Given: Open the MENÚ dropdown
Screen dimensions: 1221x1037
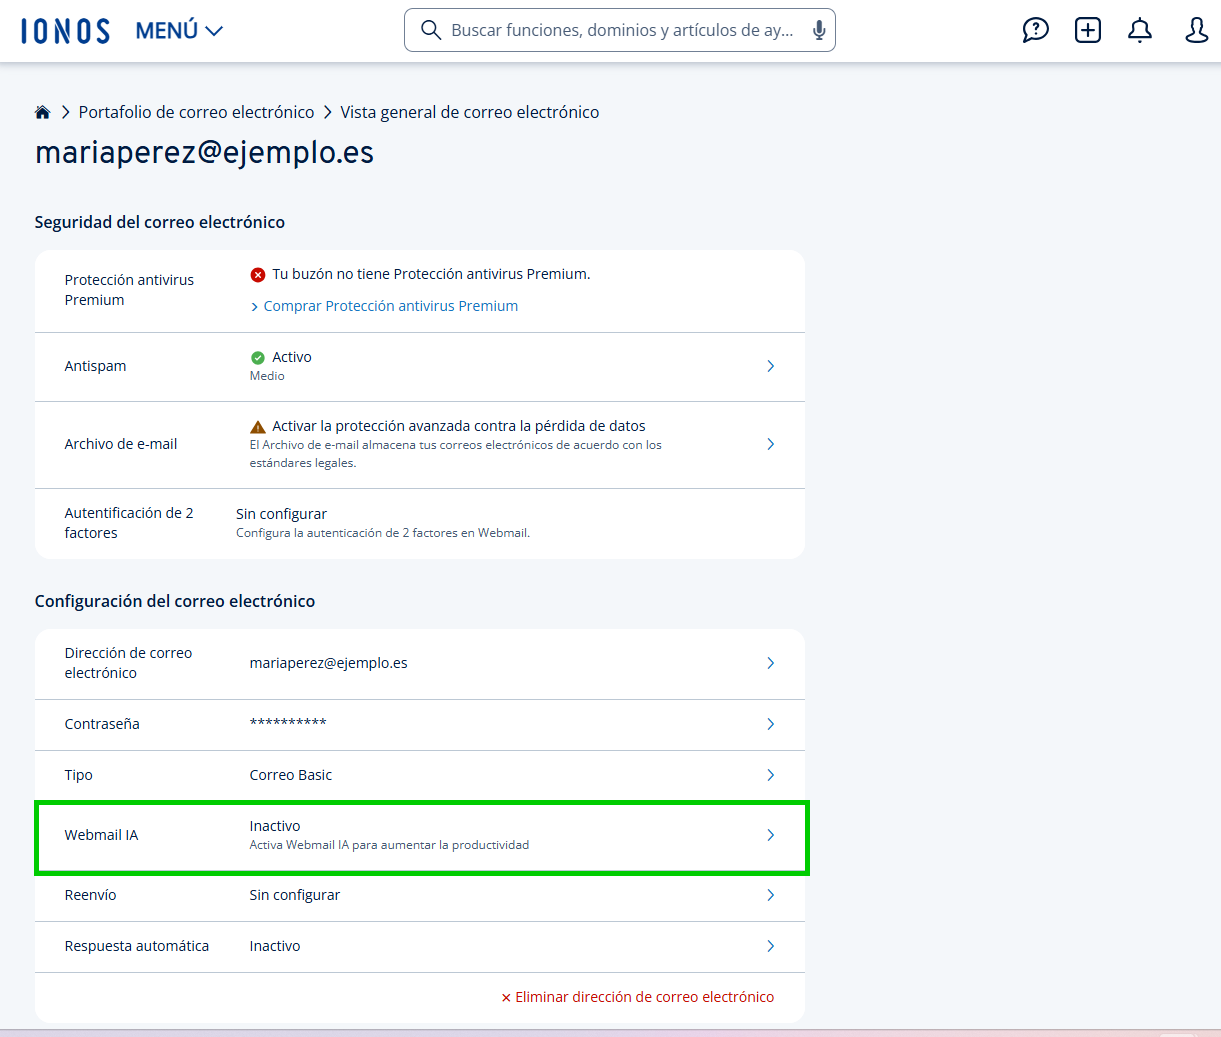Looking at the screenshot, I should pos(179,31).
